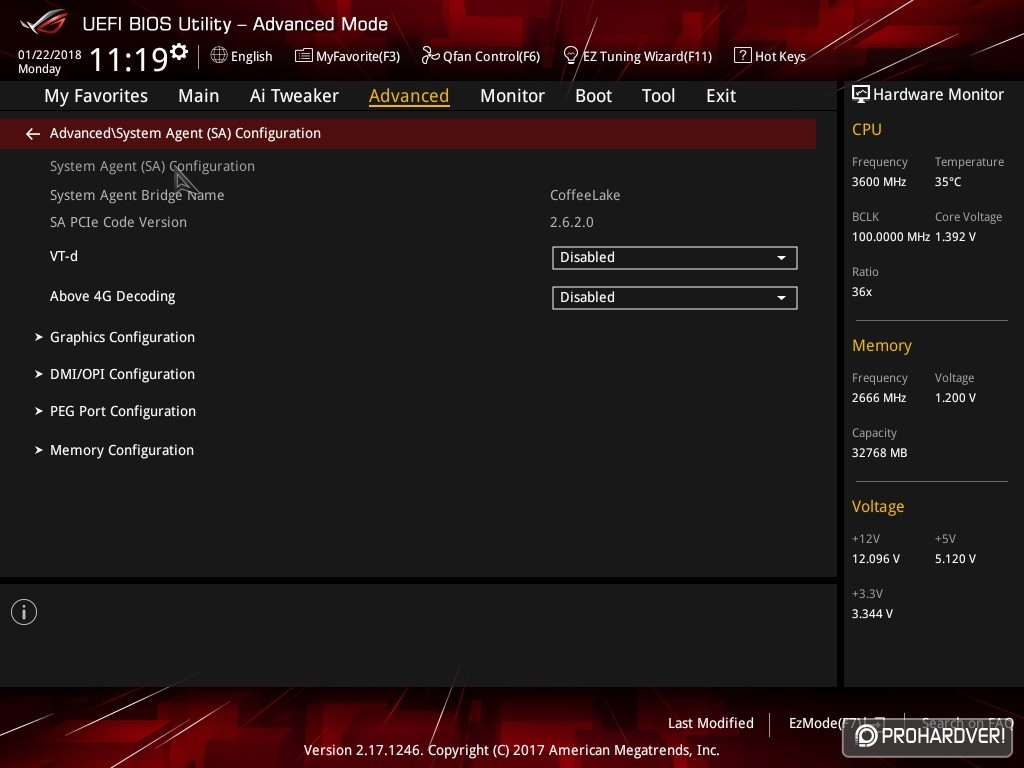The image size is (1024, 768).
Task: Click the CoffeeLake value
Action: coord(585,195)
